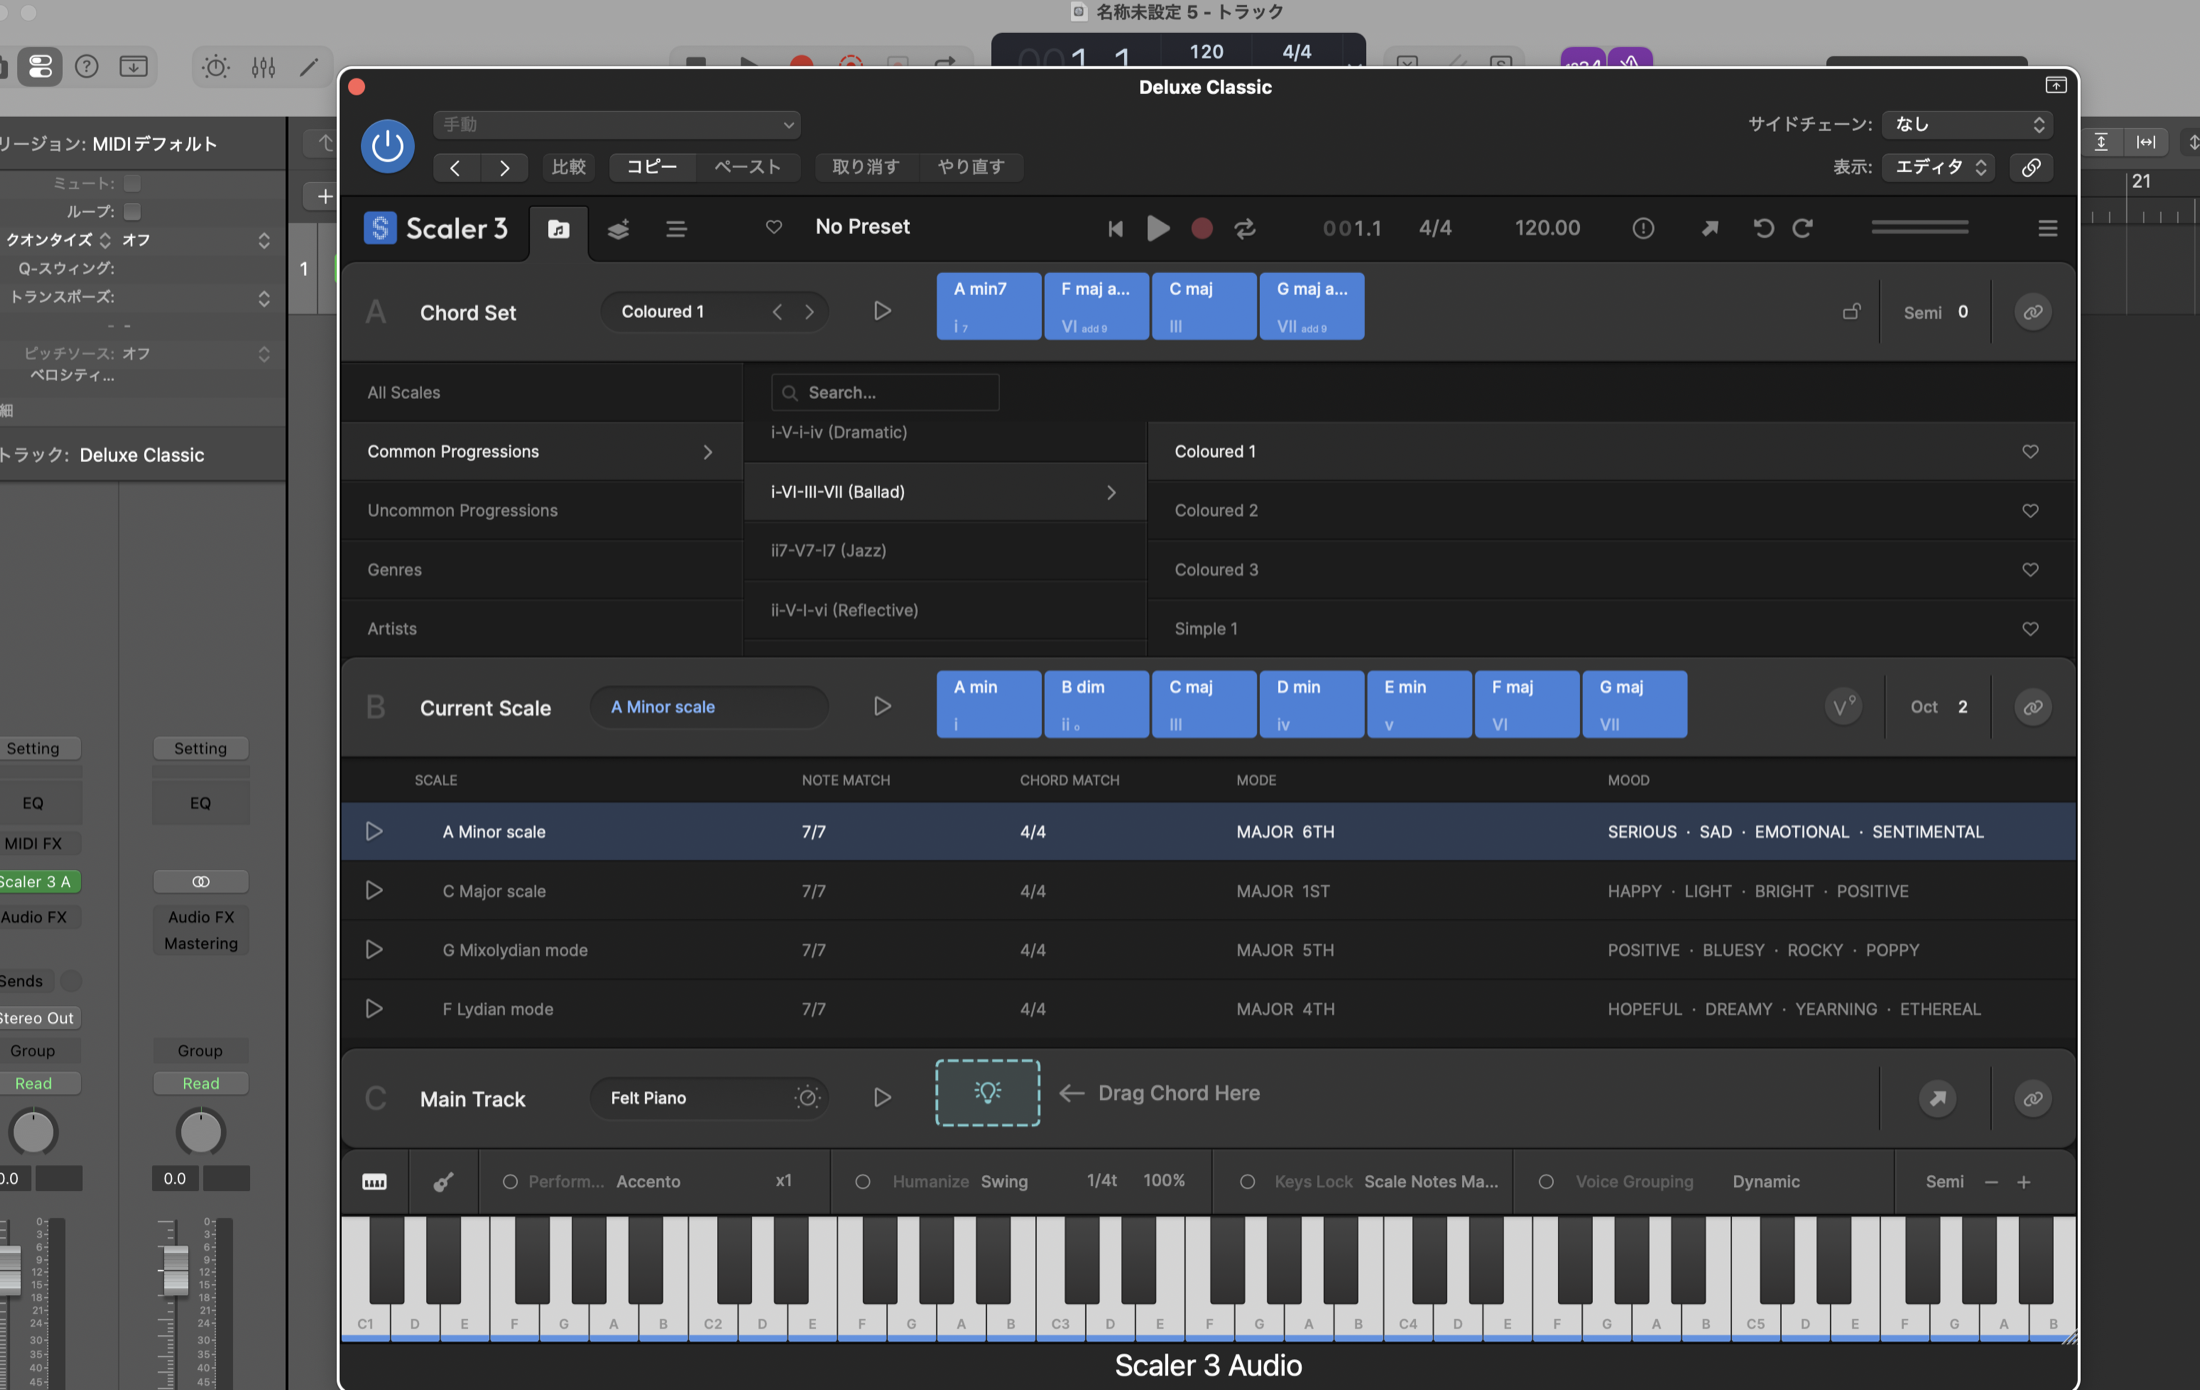The image size is (2200, 1390).
Task: Favorite the current preset with the heart icon
Action: tap(774, 228)
